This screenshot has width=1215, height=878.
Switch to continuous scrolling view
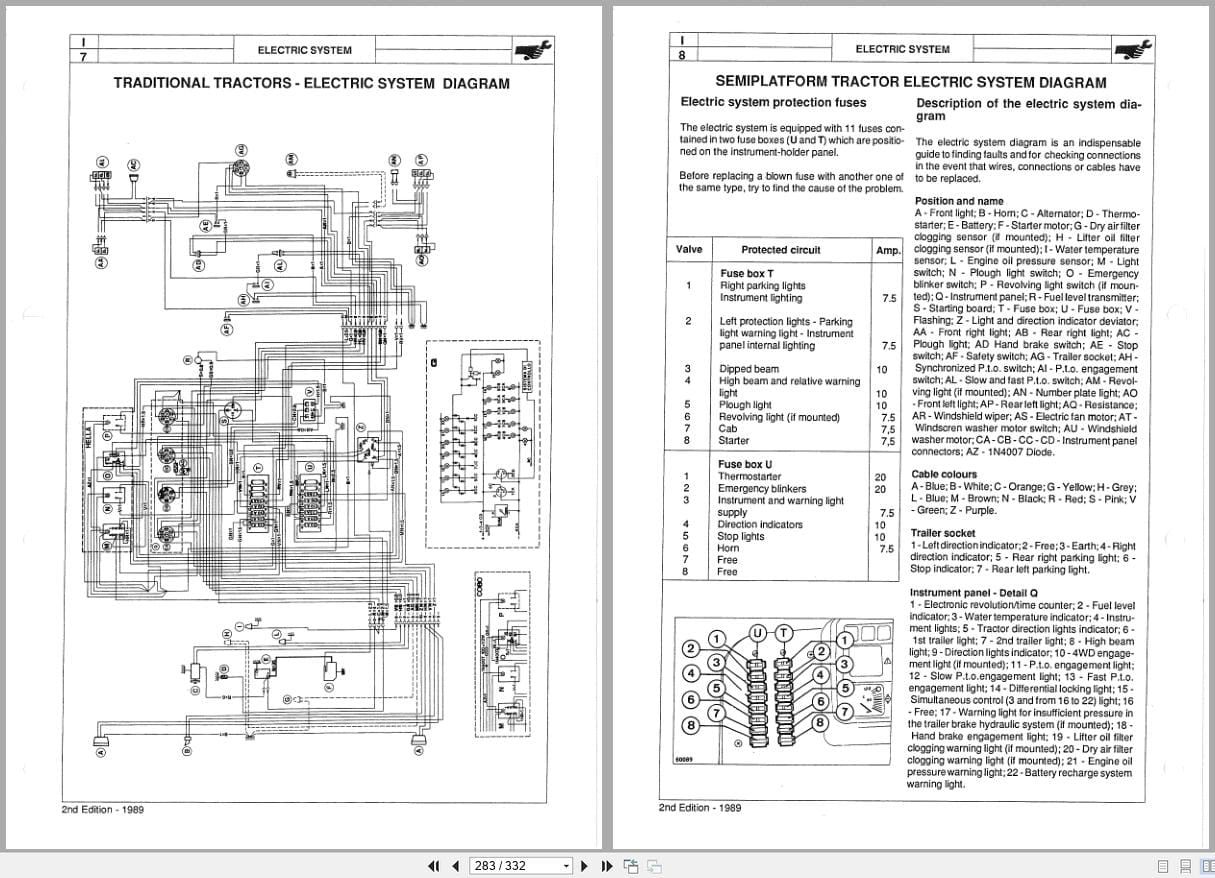pos(1185,866)
